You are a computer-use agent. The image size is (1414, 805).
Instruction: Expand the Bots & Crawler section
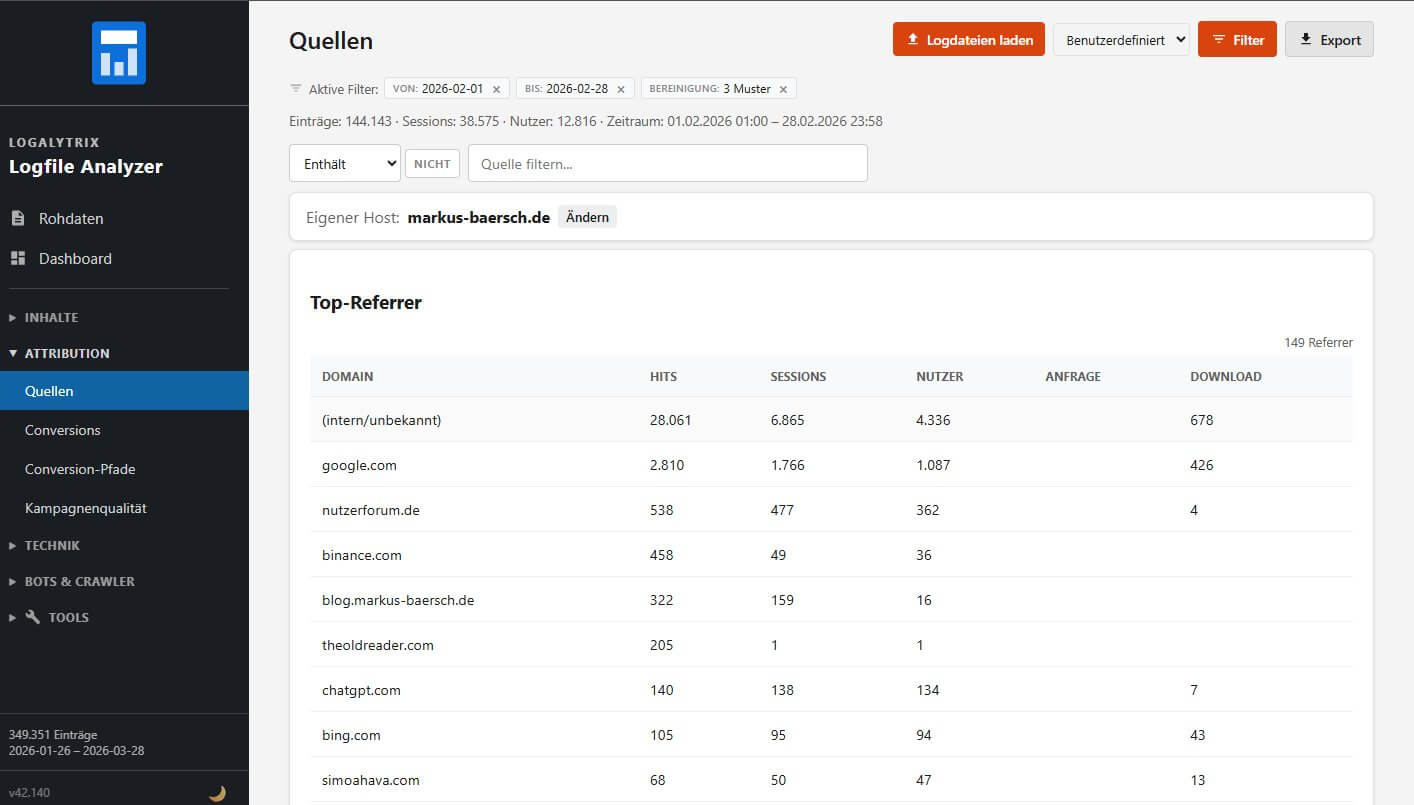click(x=79, y=581)
